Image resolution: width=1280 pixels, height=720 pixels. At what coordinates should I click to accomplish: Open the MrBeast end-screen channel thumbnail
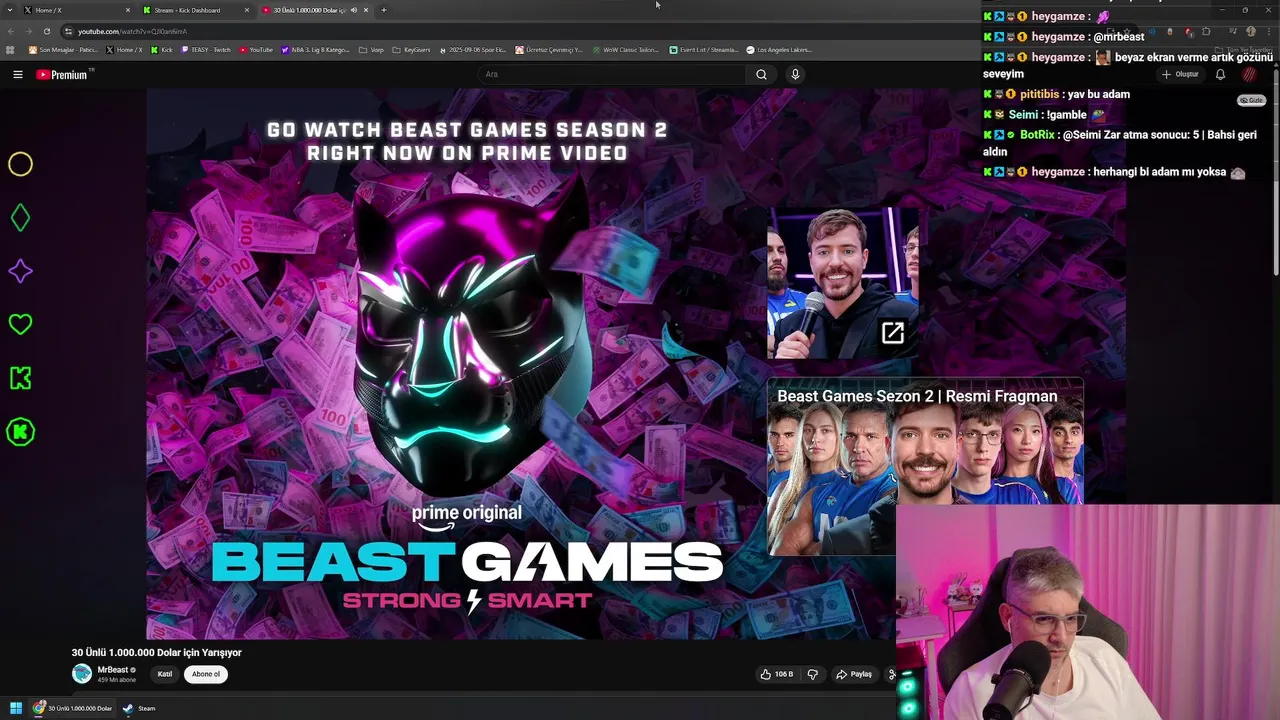point(842,283)
